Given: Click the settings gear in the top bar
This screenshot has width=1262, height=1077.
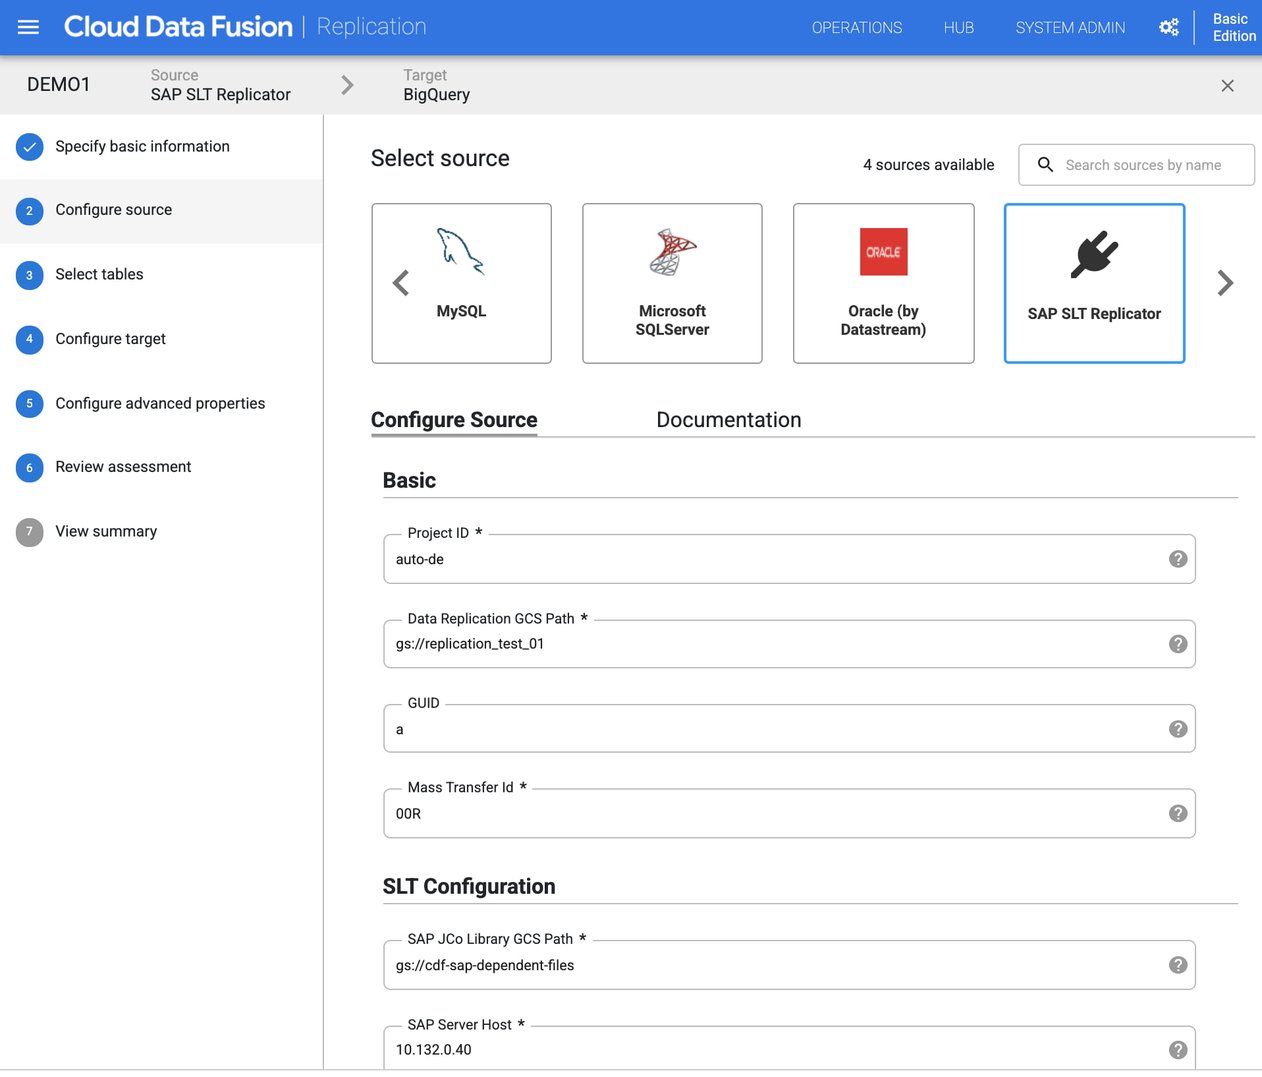Looking at the screenshot, I should click(x=1169, y=27).
